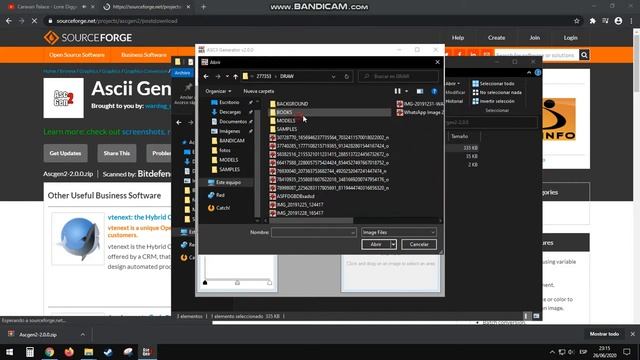The image size is (640, 360).
Task: Open Chrome extensions puzzle icon
Action: (x=592, y=21)
